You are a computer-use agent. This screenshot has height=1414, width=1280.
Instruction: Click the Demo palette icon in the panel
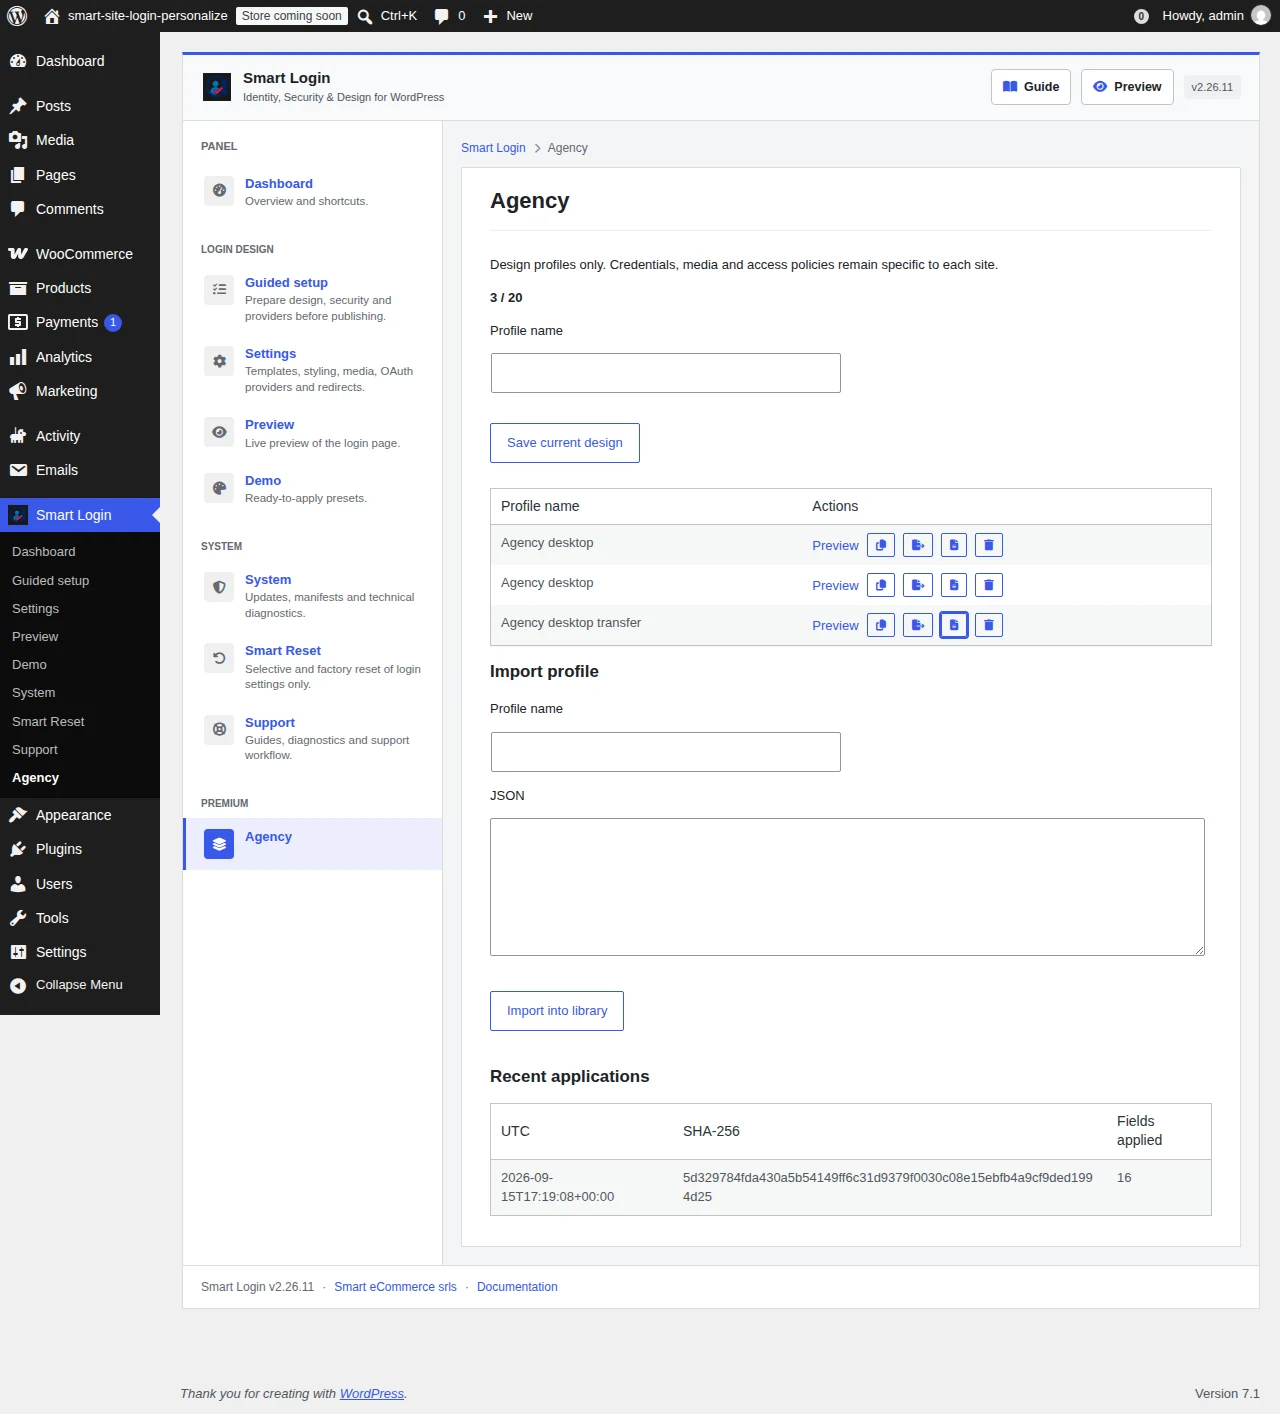(219, 488)
